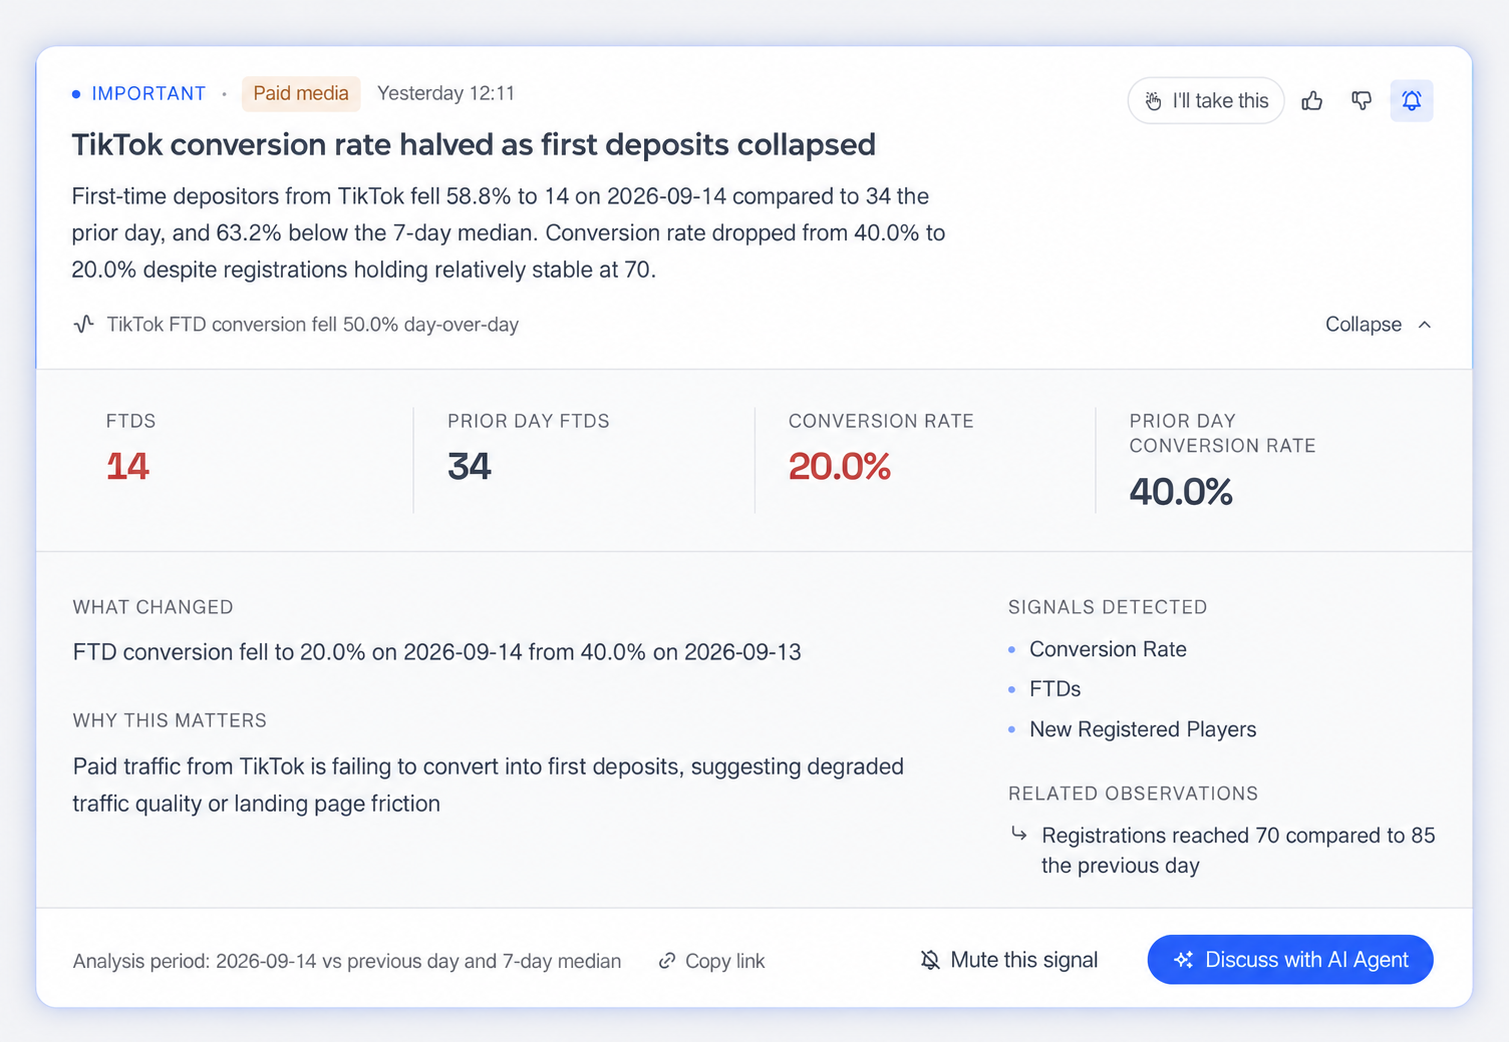Screen dimensions: 1509x1042
Task: Click the Collapse chevron arrow
Action: tap(1425, 324)
